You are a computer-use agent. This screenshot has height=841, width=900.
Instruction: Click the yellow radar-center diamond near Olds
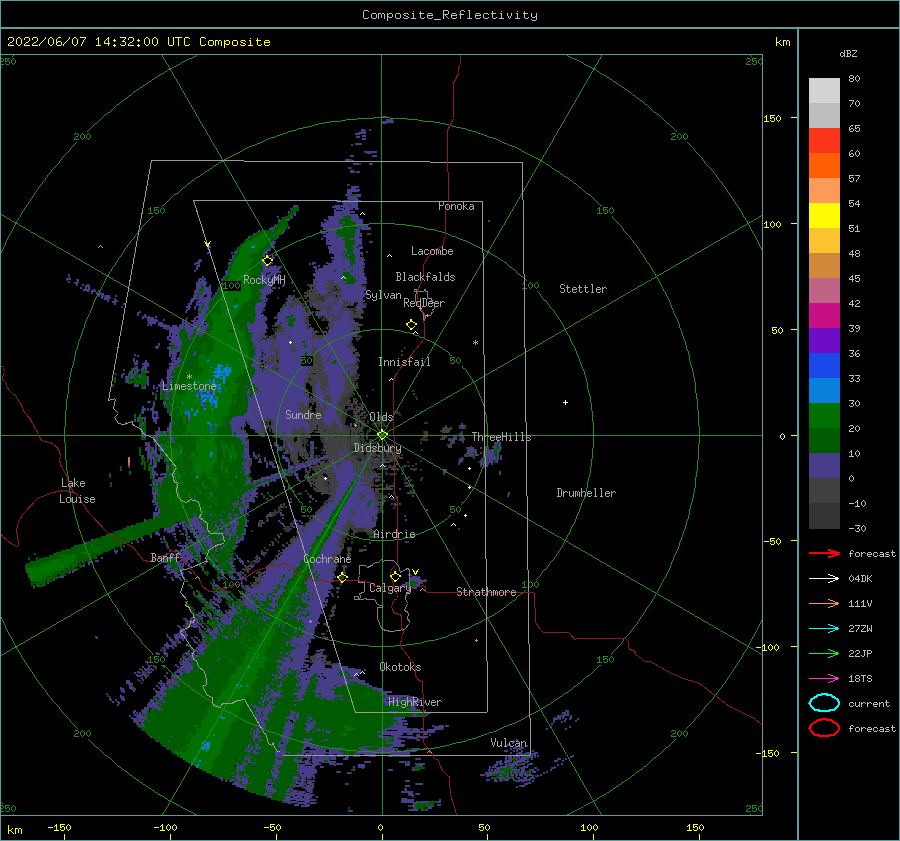tap(382, 435)
